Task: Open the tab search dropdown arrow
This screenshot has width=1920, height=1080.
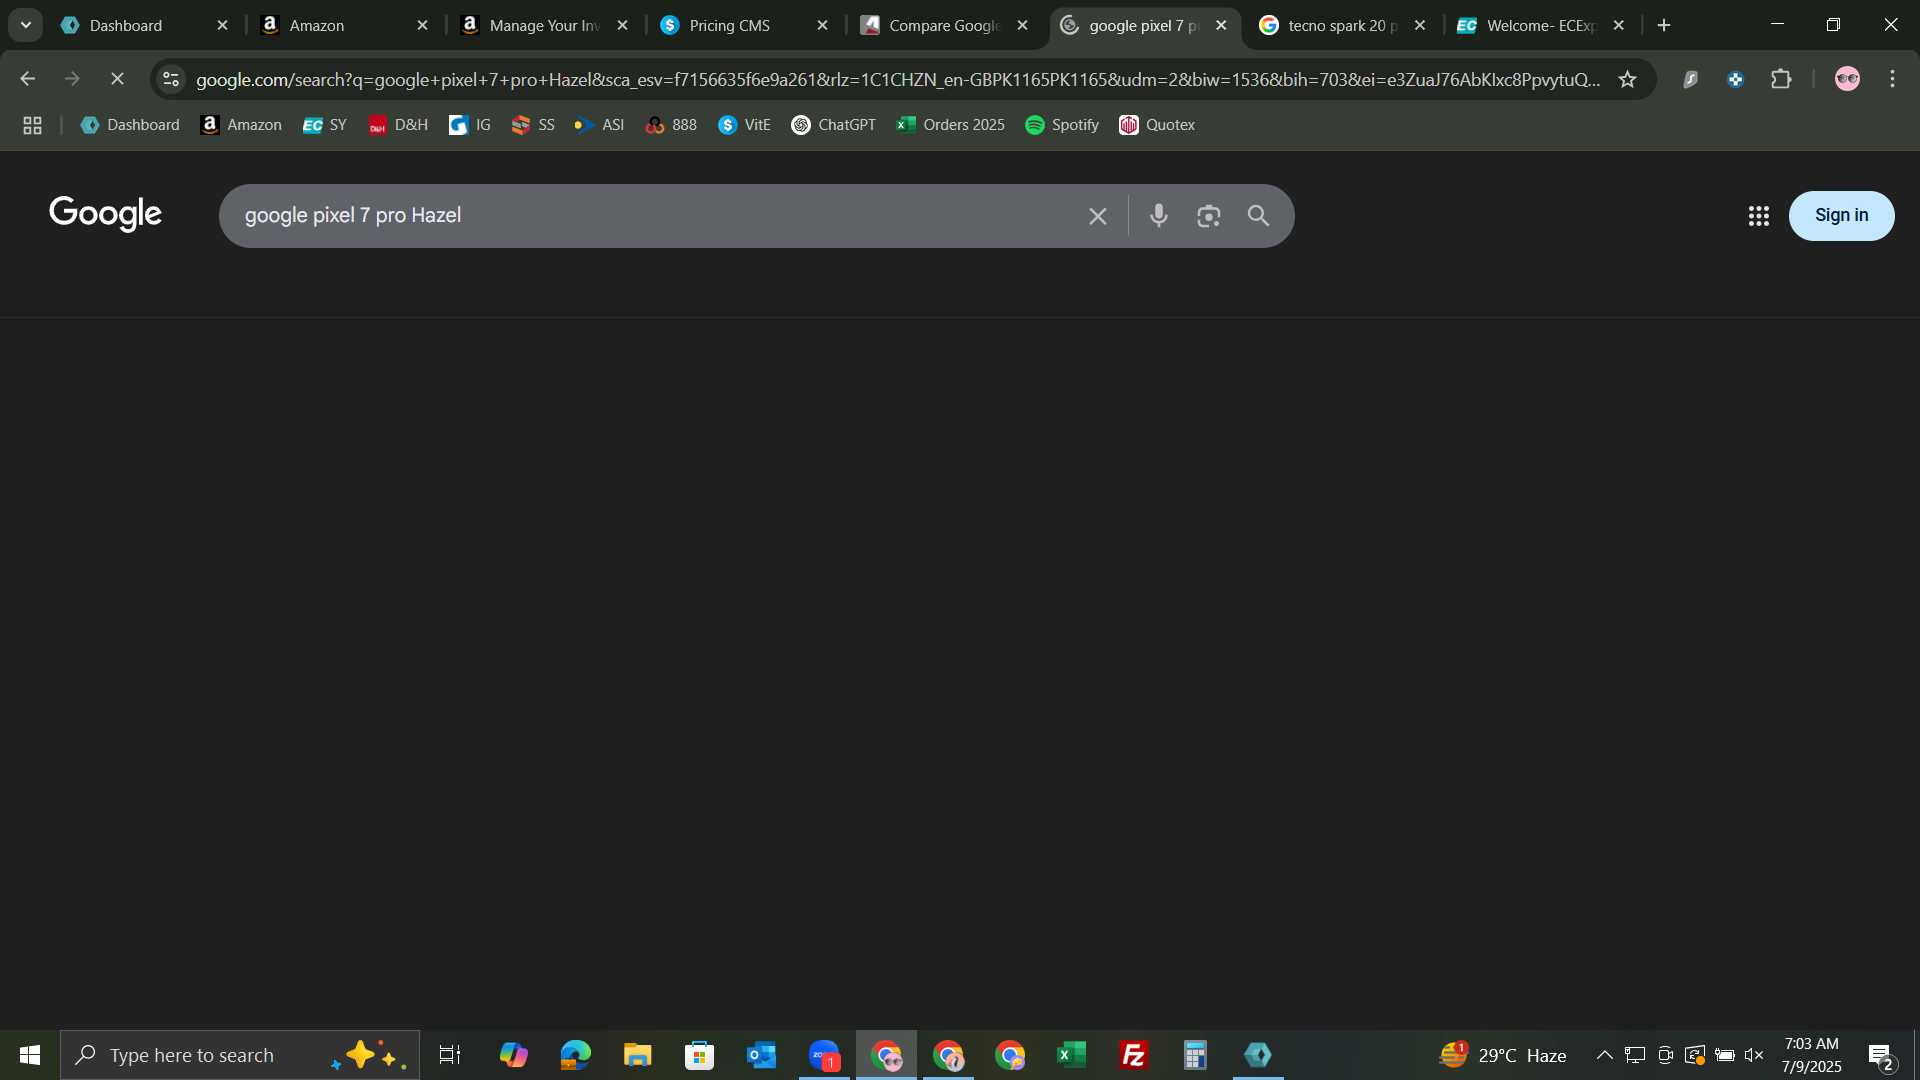Action: point(26,25)
